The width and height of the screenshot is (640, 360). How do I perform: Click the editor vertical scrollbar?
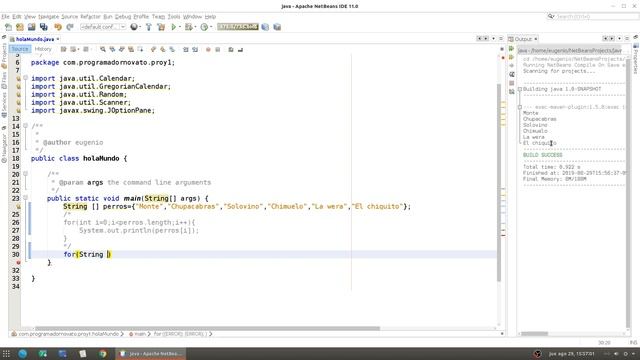pyautogui.click(x=499, y=182)
